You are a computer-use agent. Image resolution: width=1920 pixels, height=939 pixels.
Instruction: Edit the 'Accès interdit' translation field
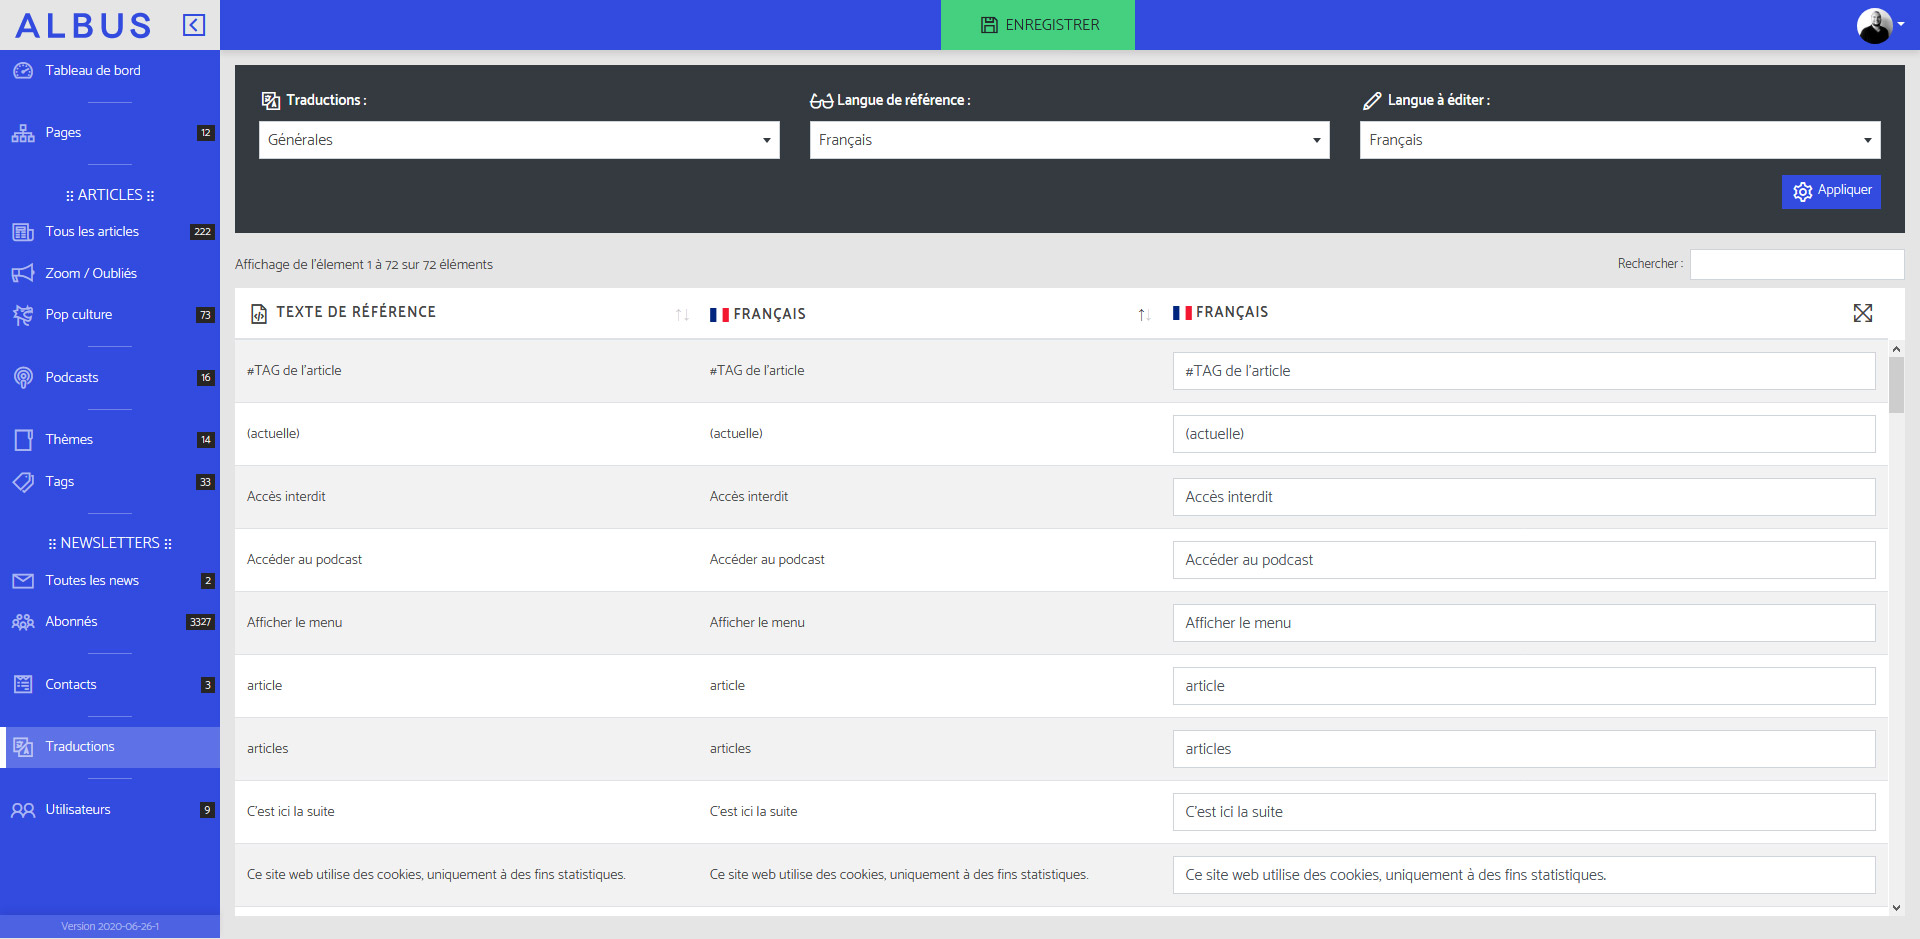point(1524,497)
